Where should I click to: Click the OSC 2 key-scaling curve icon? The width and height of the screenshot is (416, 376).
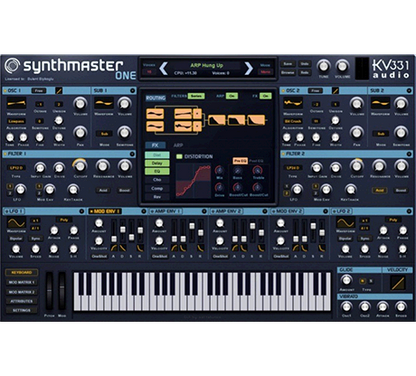click(335, 91)
